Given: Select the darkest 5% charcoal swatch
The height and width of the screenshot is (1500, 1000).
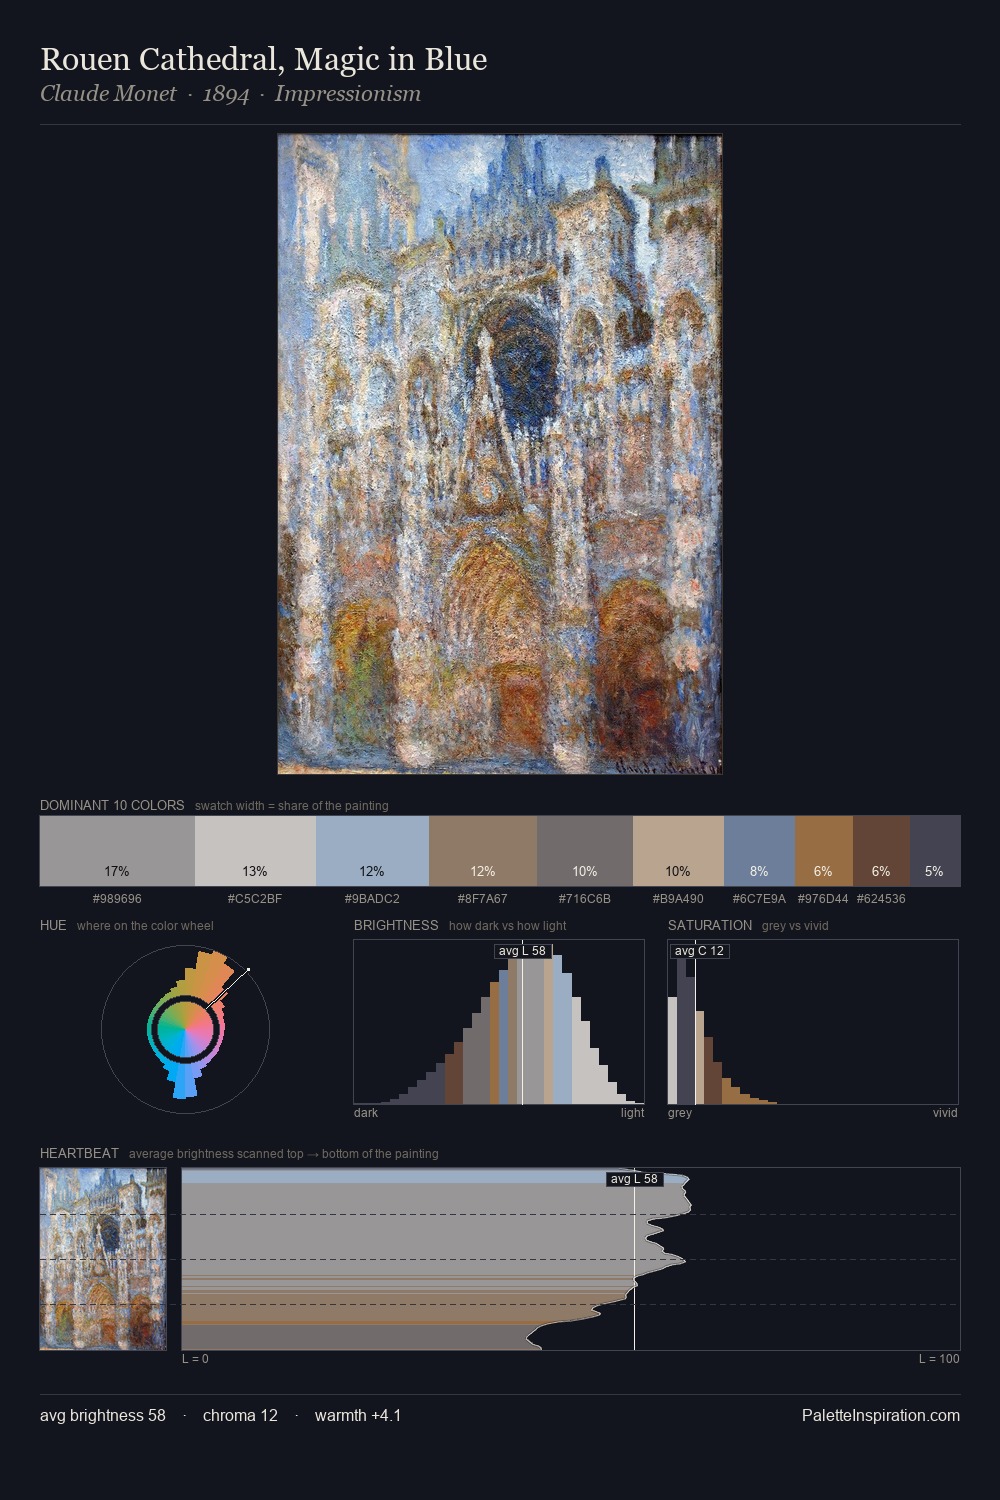Looking at the screenshot, I should (x=935, y=851).
